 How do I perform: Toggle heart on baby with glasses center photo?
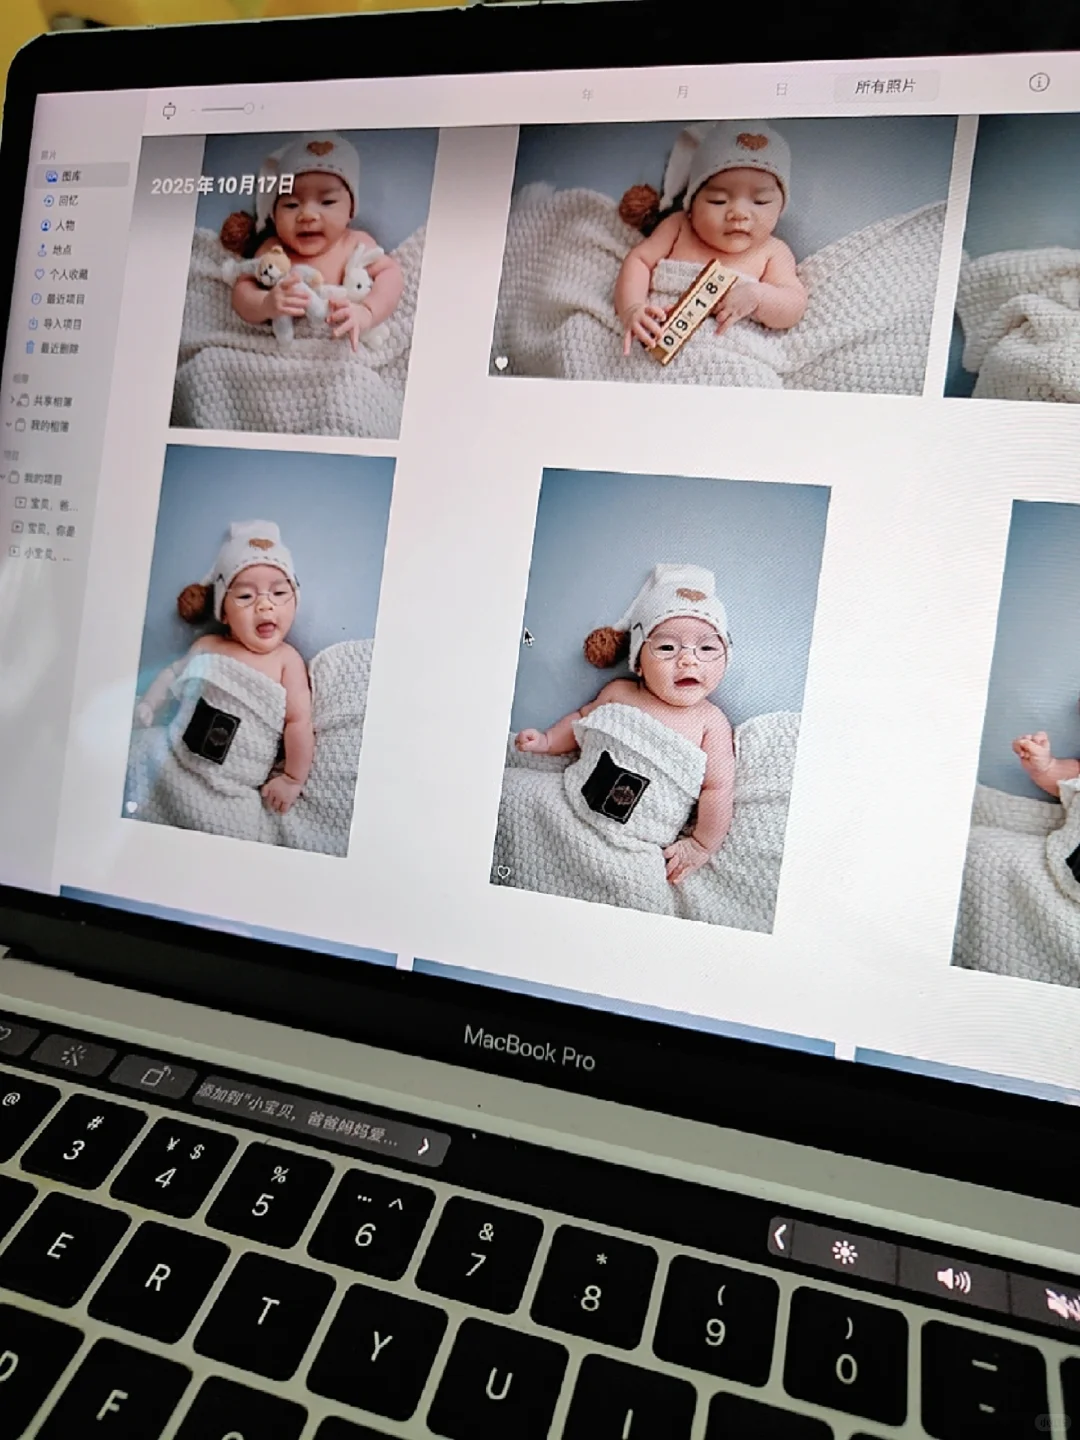tap(503, 872)
